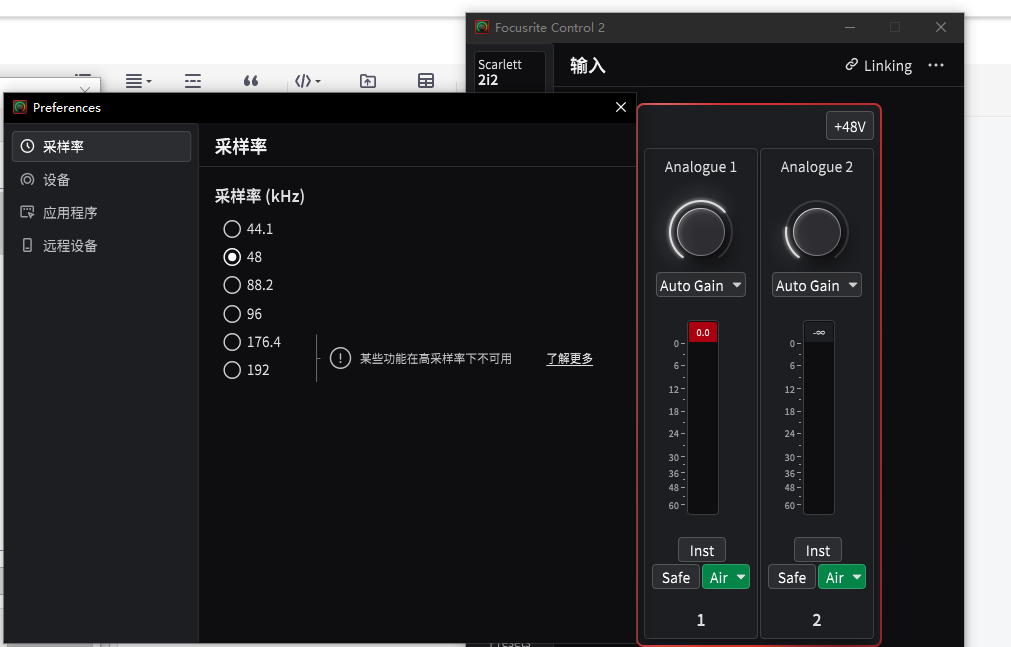The image size is (1011, 647).
Task: Open Air mode dropdown on channel 1
Action: (x=741, y=577)
